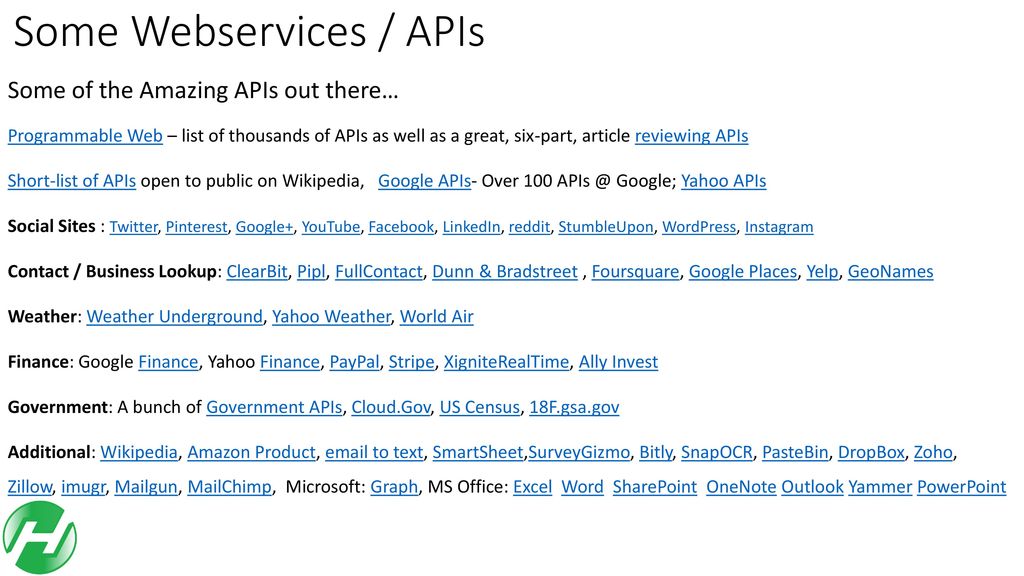Open the Wikipedia link under Additional
Image resolution: width=1024 pixels, height=576 pixels.
pyautogui.click(x=139, y=453)
